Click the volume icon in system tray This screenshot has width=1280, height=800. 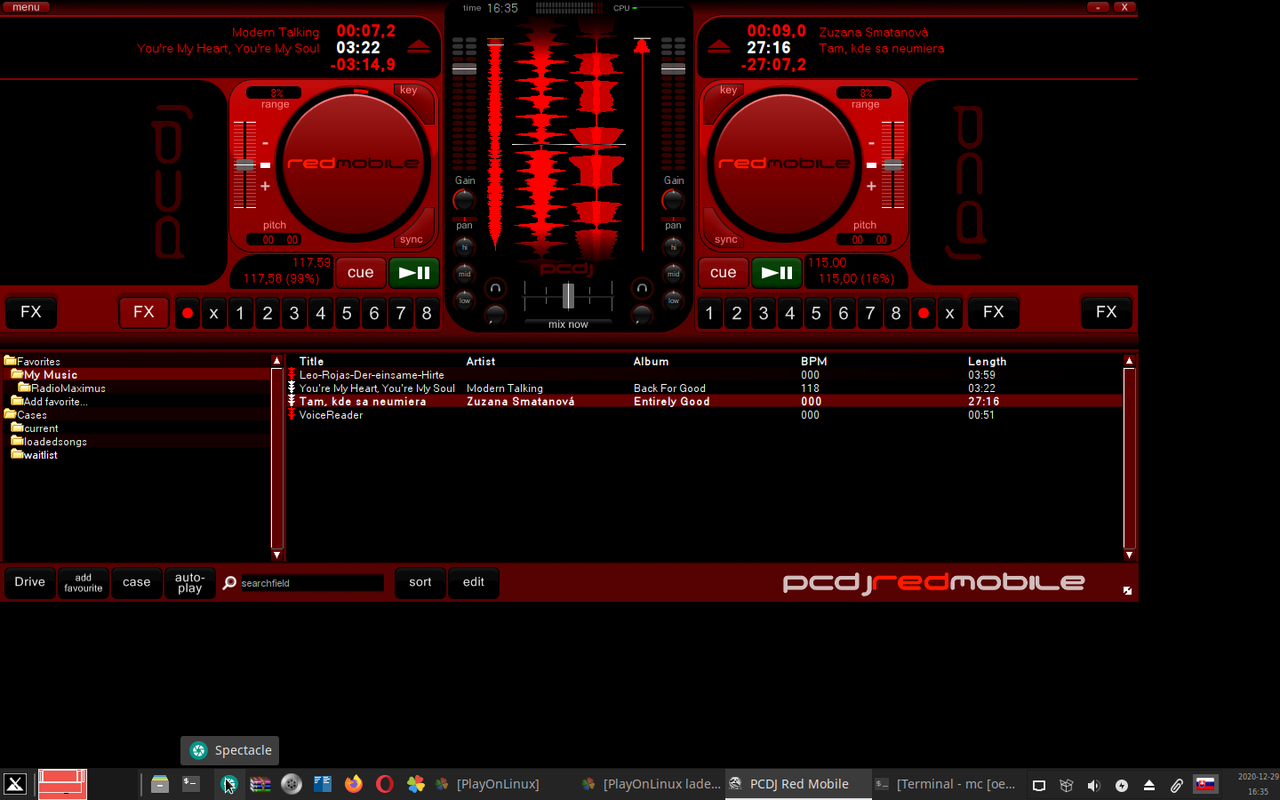pos(1094,785)
